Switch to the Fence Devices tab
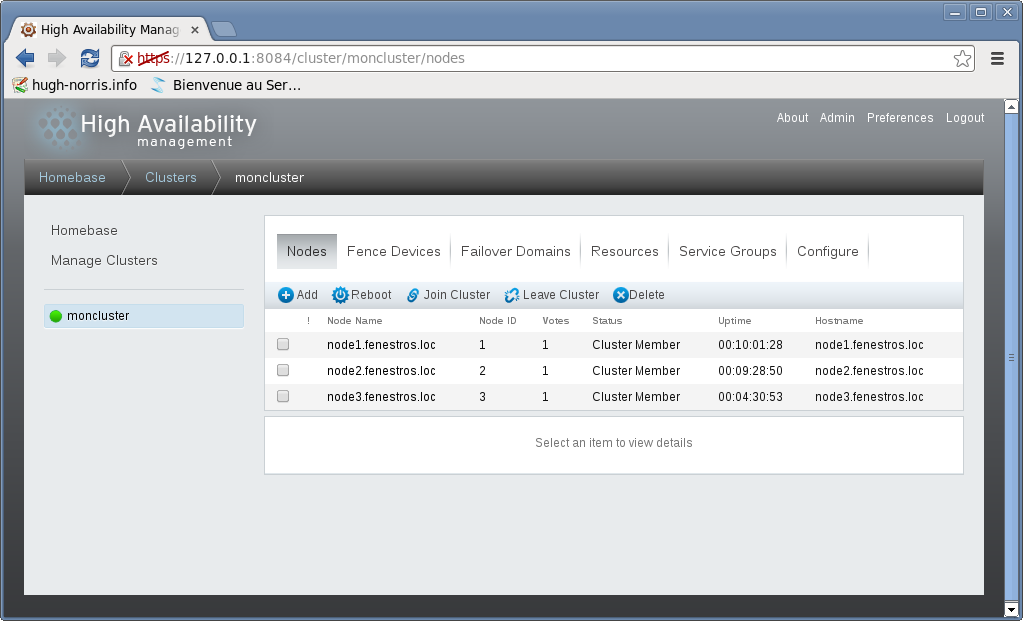The image size is (1023, 621). (x=393, y=251)
